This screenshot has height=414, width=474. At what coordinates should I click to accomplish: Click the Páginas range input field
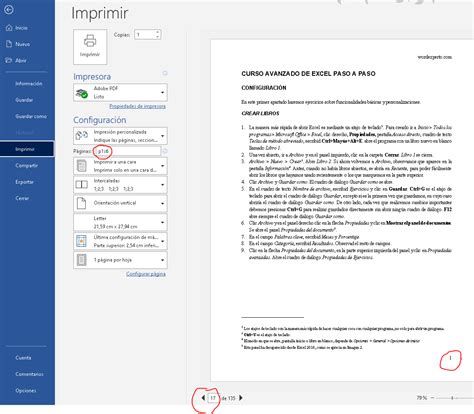[x=127, y=151]
